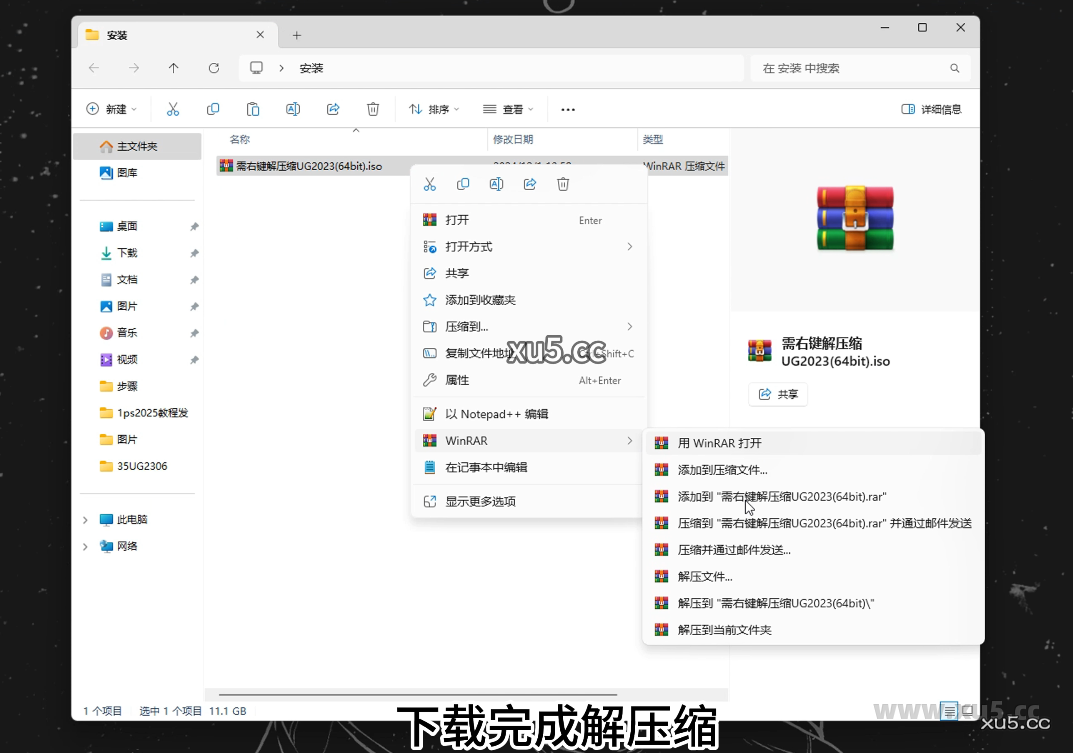Open the 排序 sort dropdown
This screenshot has height=753, width=1073.
coord(432,109)
